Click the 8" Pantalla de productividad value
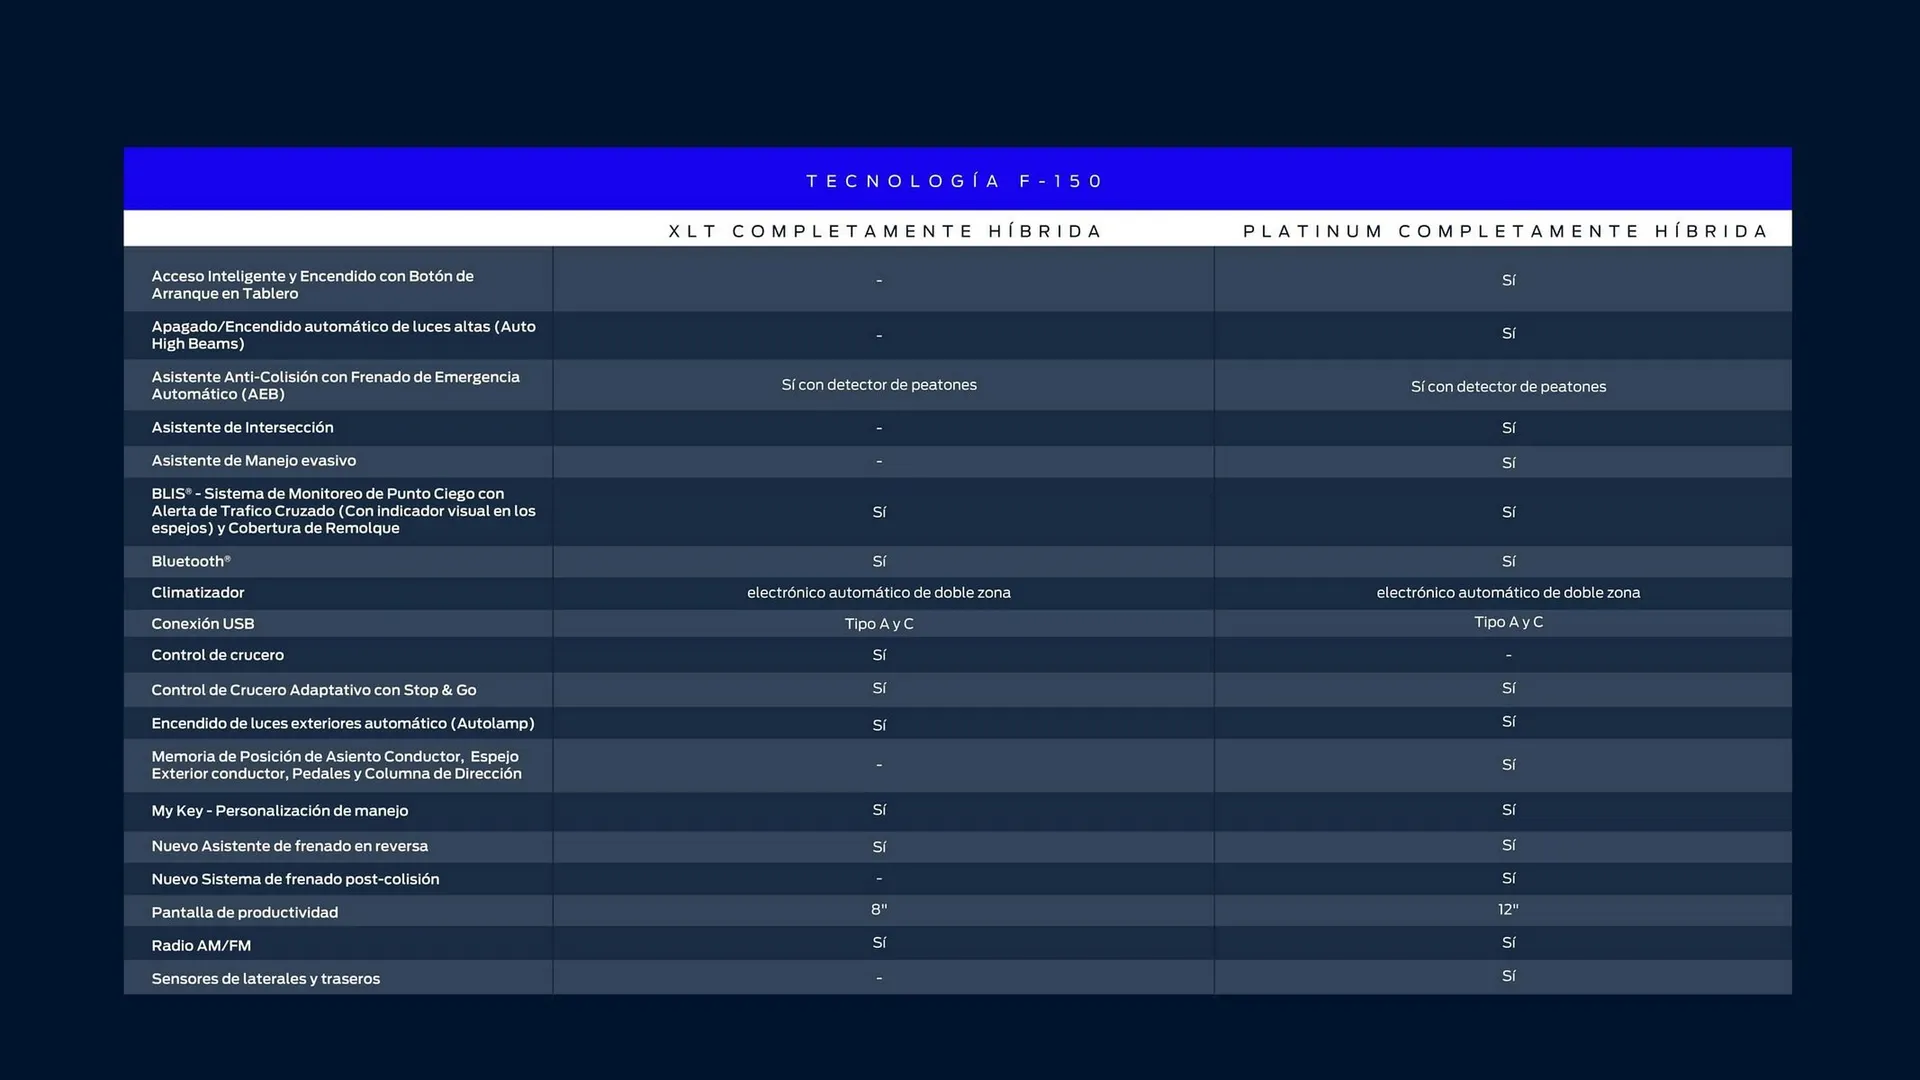This screenshot has width=1920, height=1080. click(879, 909)
